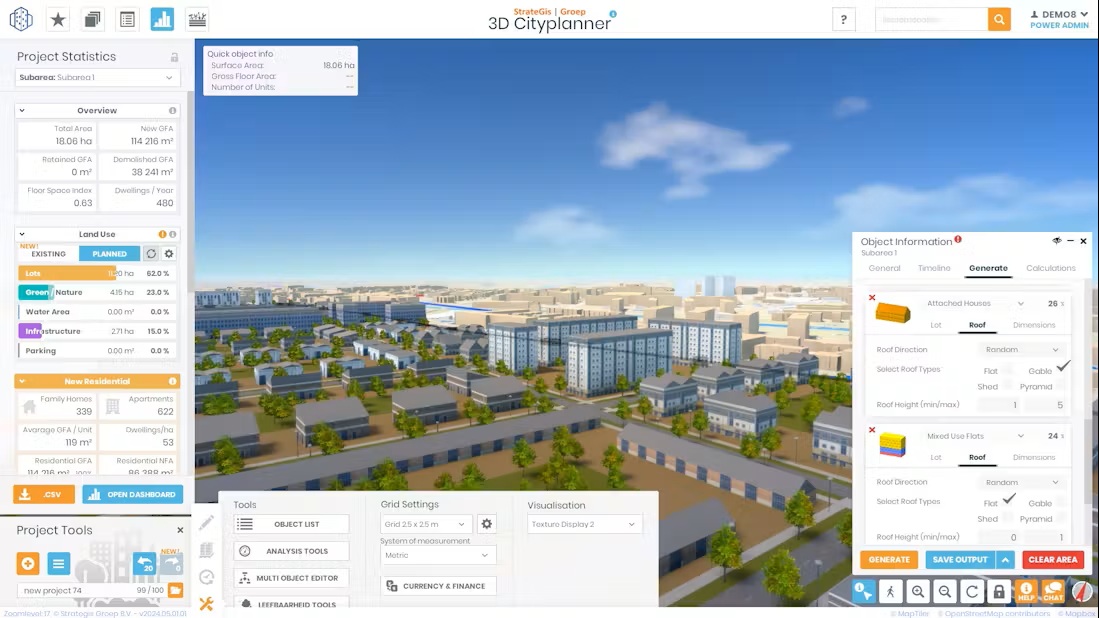Open the Subarea dropdown in Project Statistics
Image resolution: width=1099 pixels, height=618 pixels.
(x=98, y=77)
